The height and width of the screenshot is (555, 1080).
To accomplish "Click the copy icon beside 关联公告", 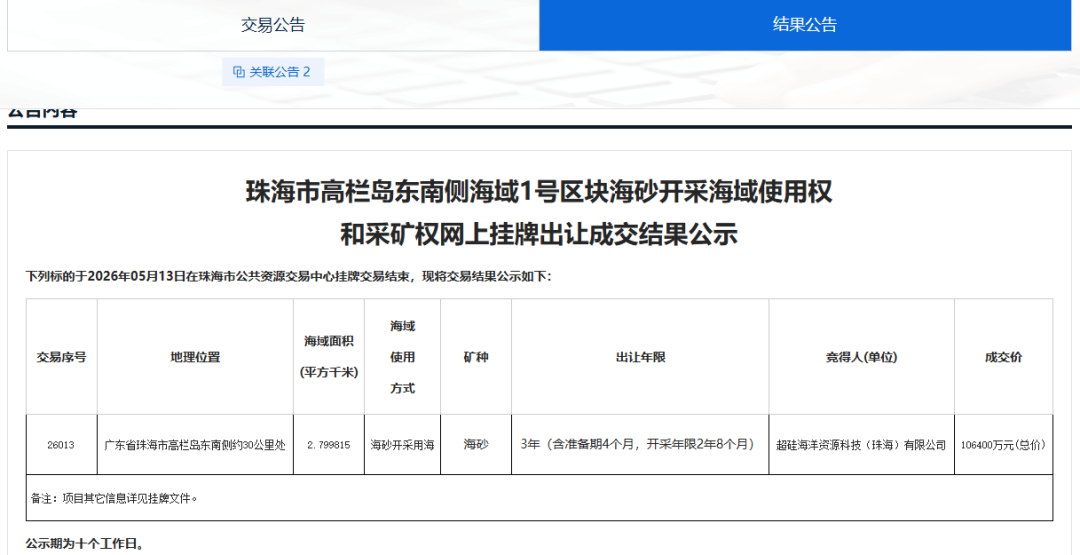I will (239, 72).
